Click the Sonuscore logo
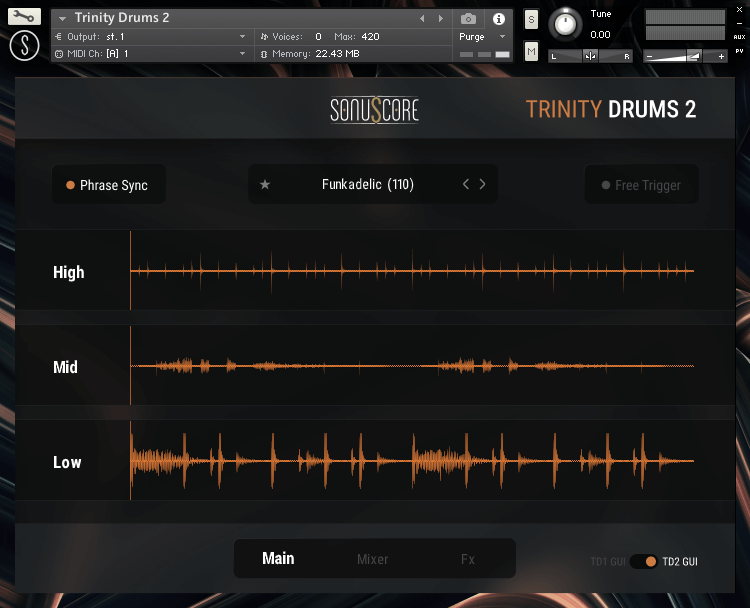The width and height of the screenshot is (750, 608). (x=374, y=110)
